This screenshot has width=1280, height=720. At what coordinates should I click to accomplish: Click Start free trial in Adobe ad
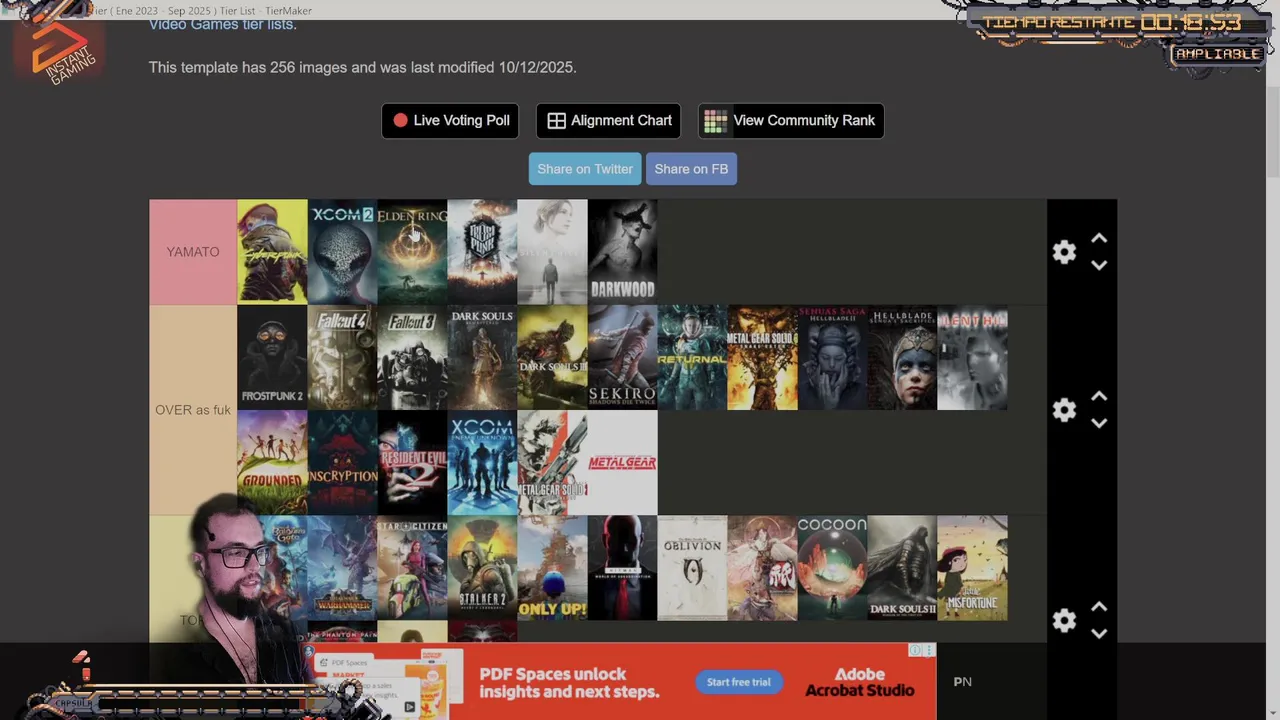coord(739,682)
